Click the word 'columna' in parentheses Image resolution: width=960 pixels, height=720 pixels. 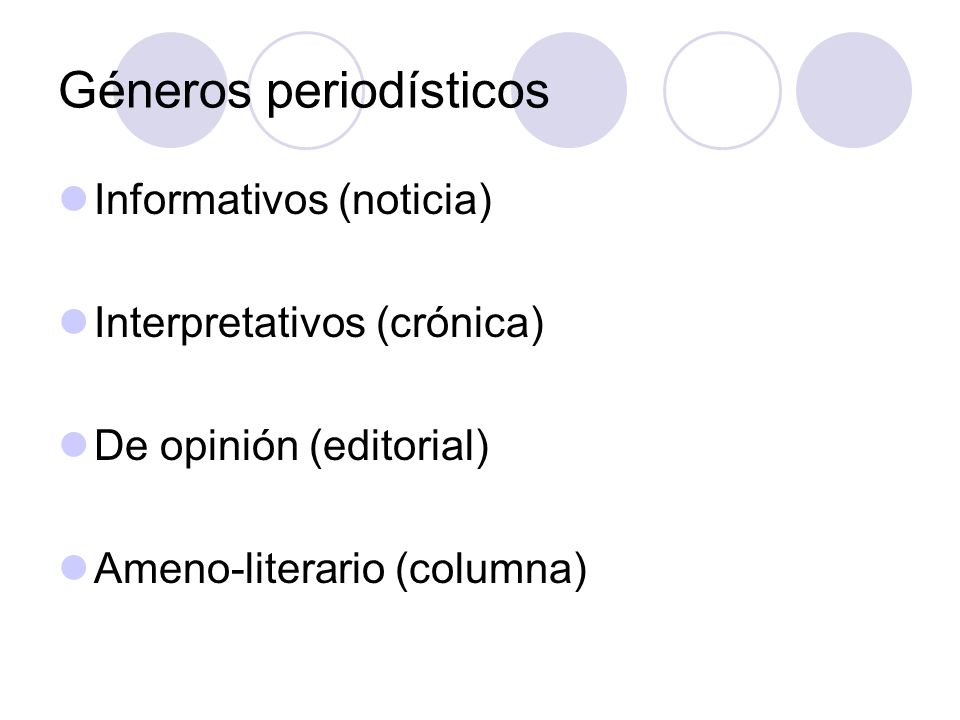490,569
